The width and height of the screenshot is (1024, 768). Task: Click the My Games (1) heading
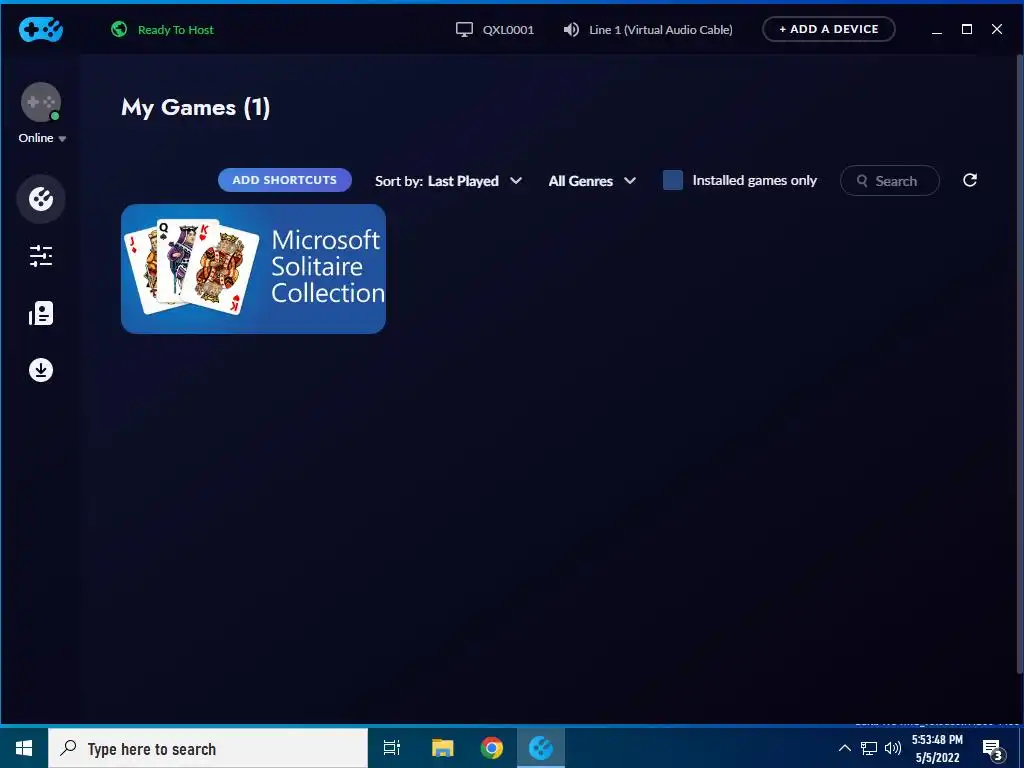195,108
